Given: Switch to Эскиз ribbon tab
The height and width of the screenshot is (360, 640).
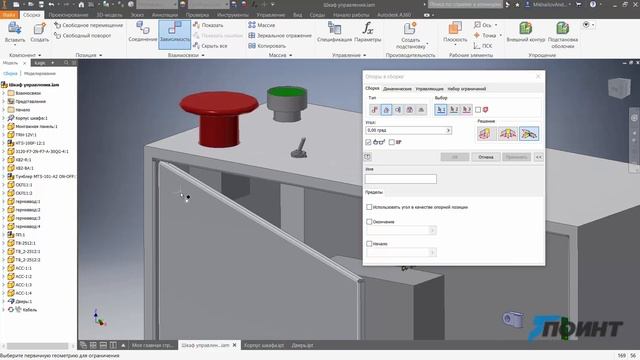Looking at the screenshot, I should 137,15.
